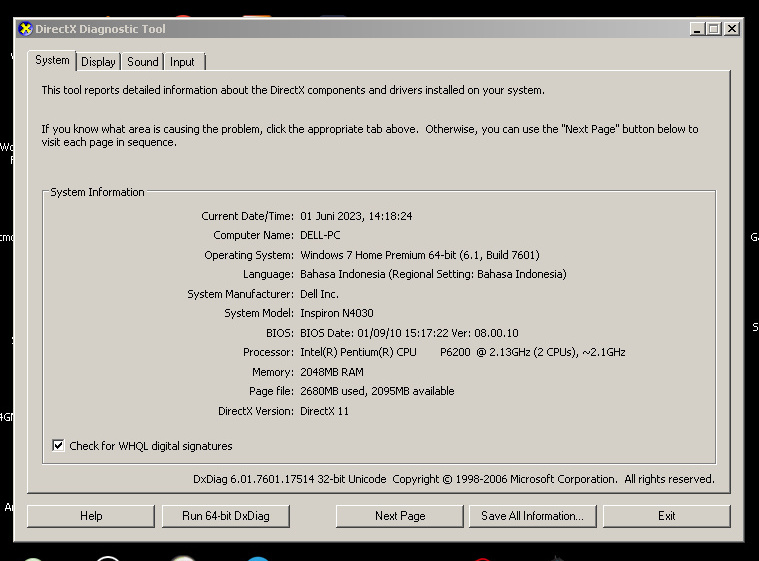The image size is (759, 561).
Task: Click the Current Date/Time label
Action: tap(247, 216)
